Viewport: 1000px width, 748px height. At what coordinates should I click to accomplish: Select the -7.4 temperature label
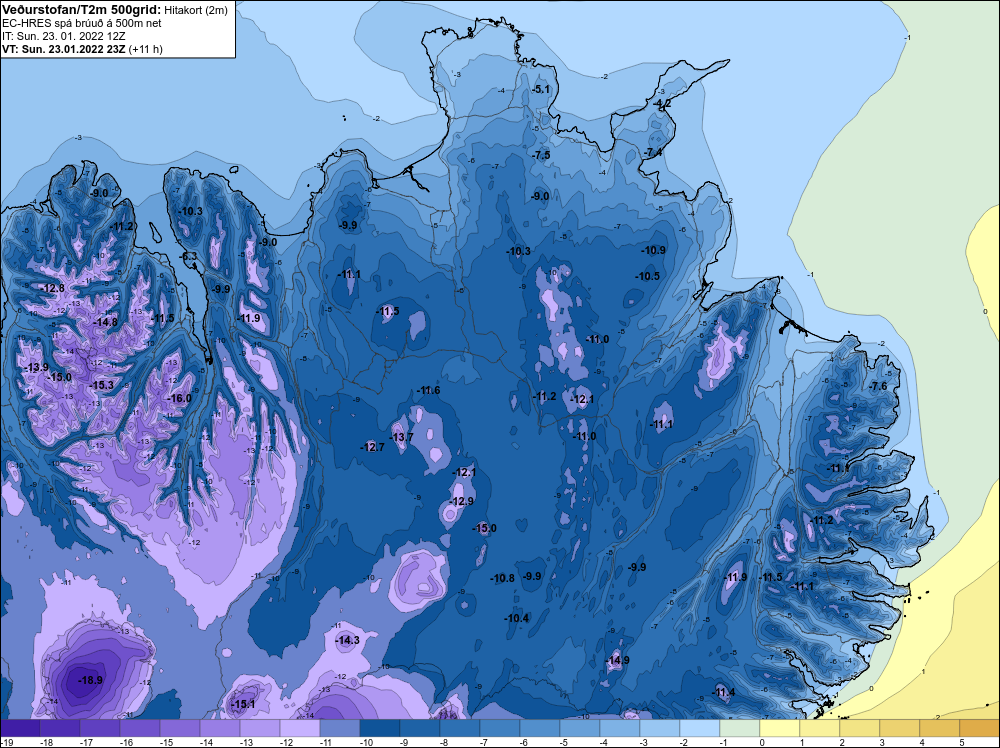coord(653,152)
